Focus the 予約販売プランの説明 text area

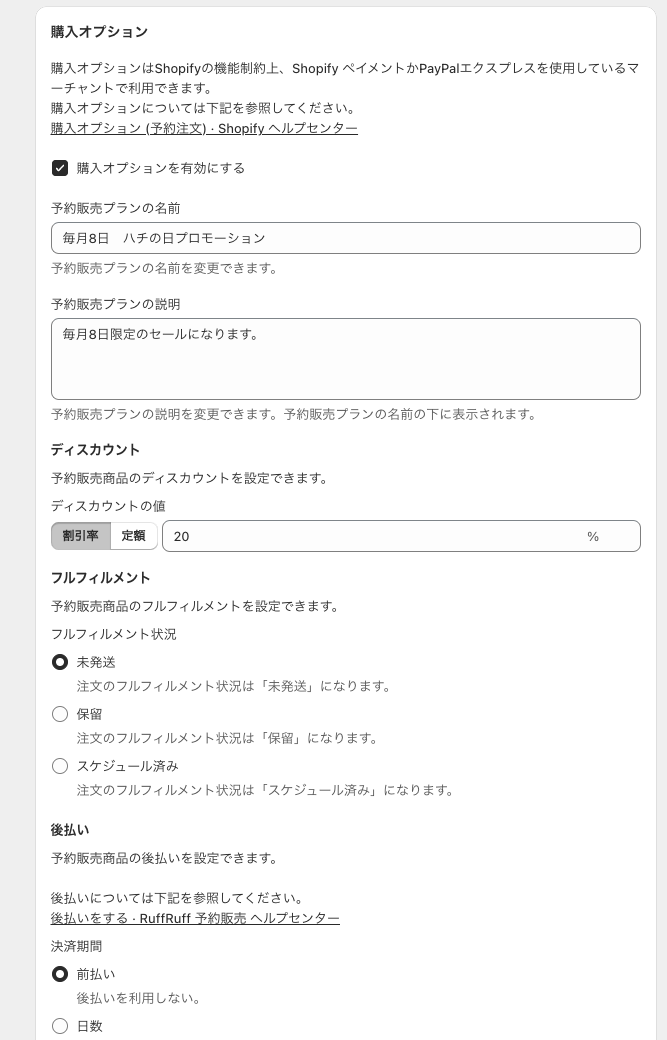[x=345, y=359]
